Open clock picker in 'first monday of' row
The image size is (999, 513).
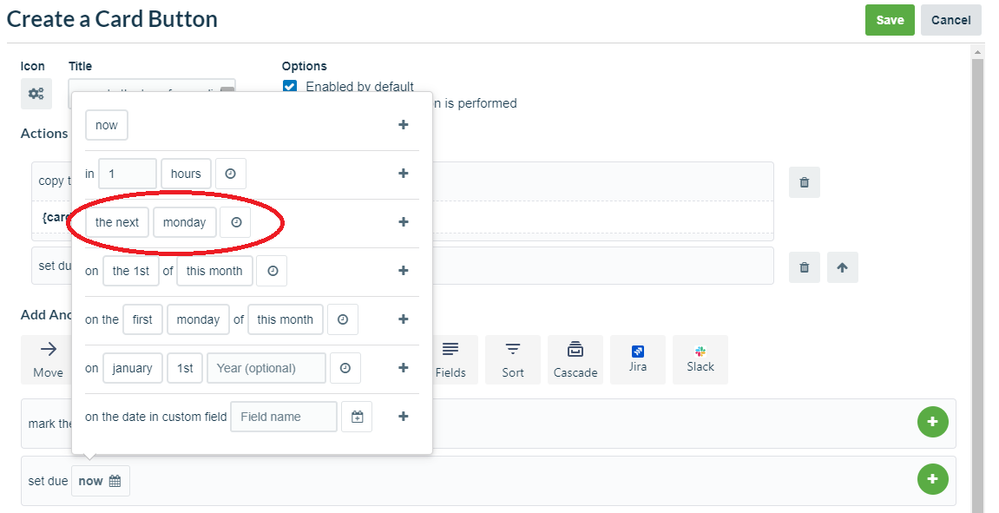(x=343, y=319)
